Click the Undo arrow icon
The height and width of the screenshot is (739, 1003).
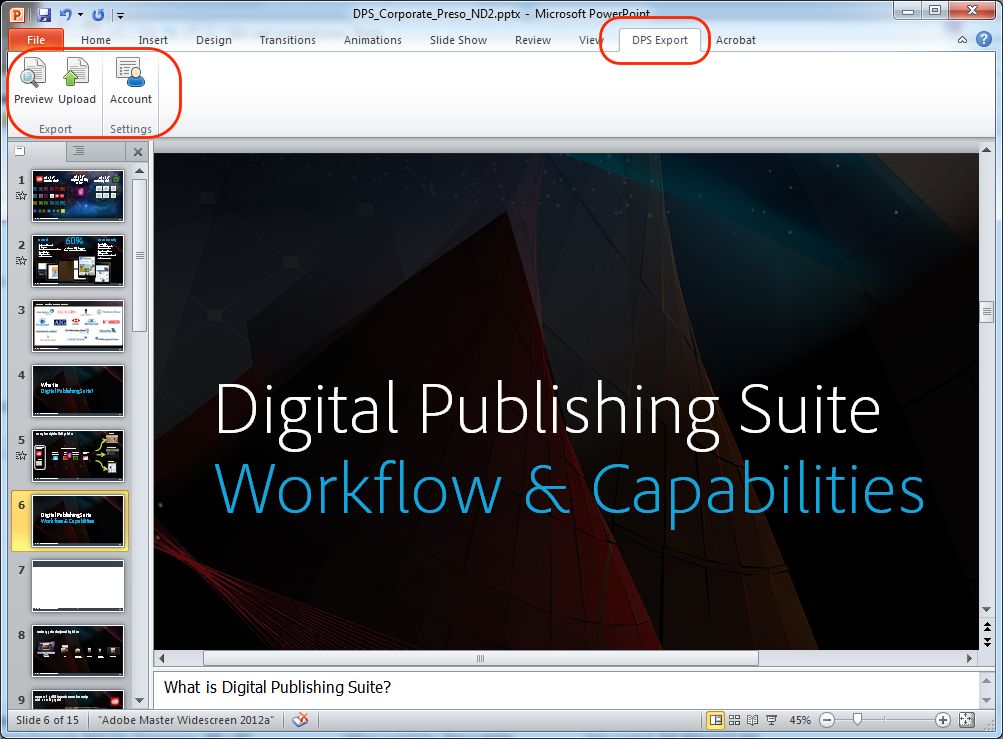point(65,14)
